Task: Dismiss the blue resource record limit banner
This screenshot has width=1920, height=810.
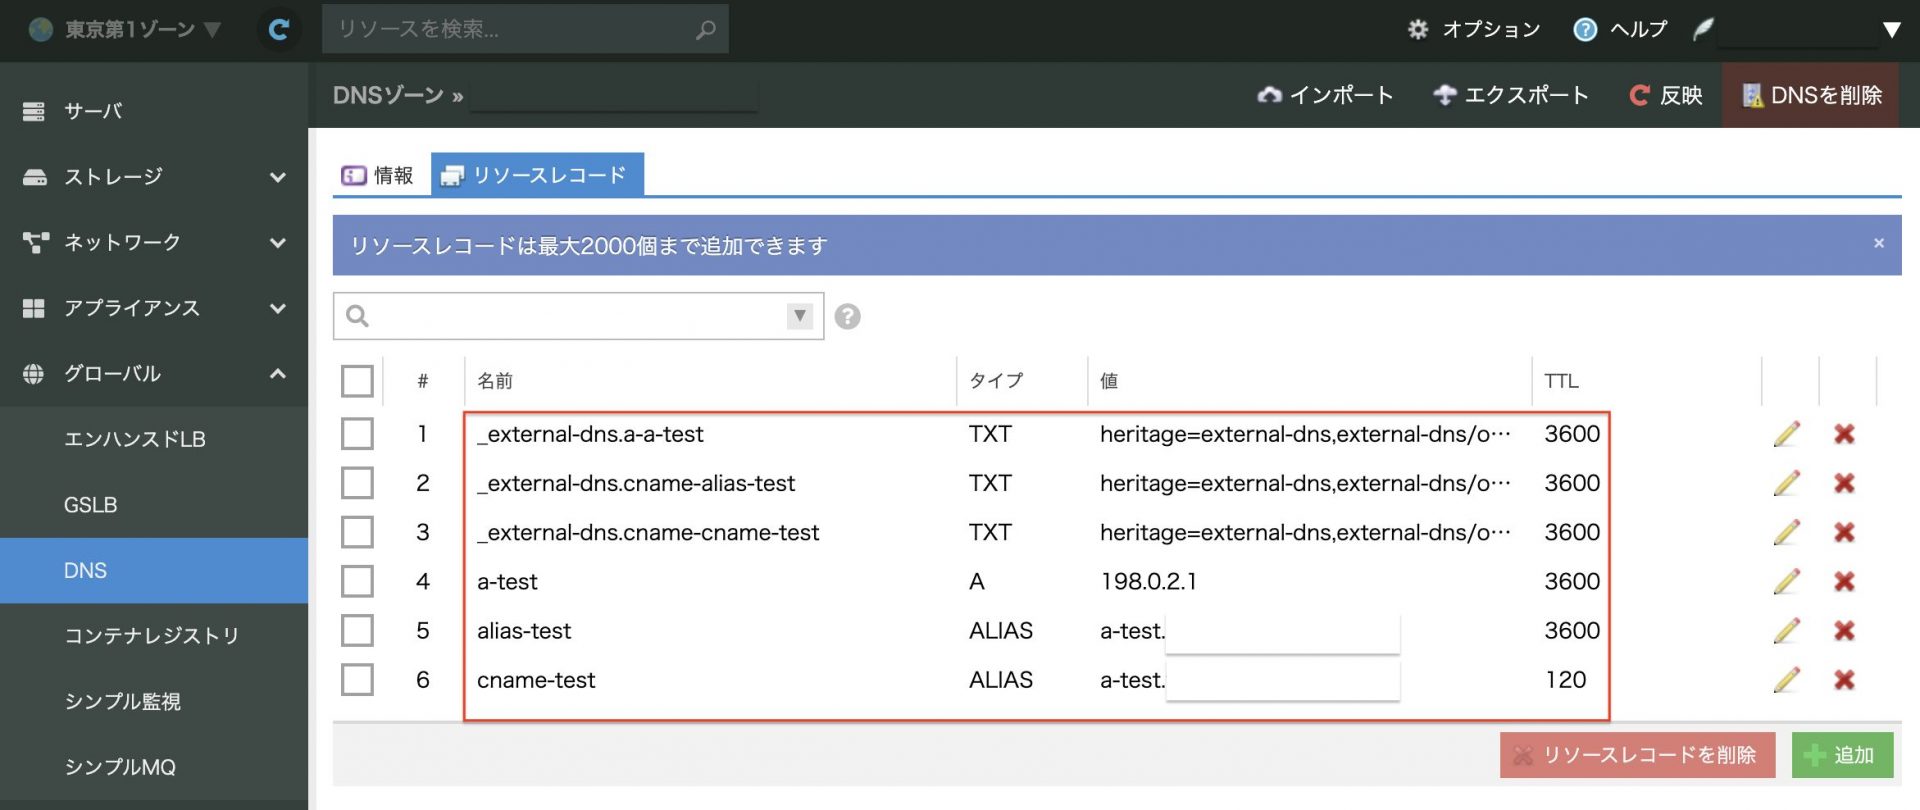Action: tap(1878, 243)
